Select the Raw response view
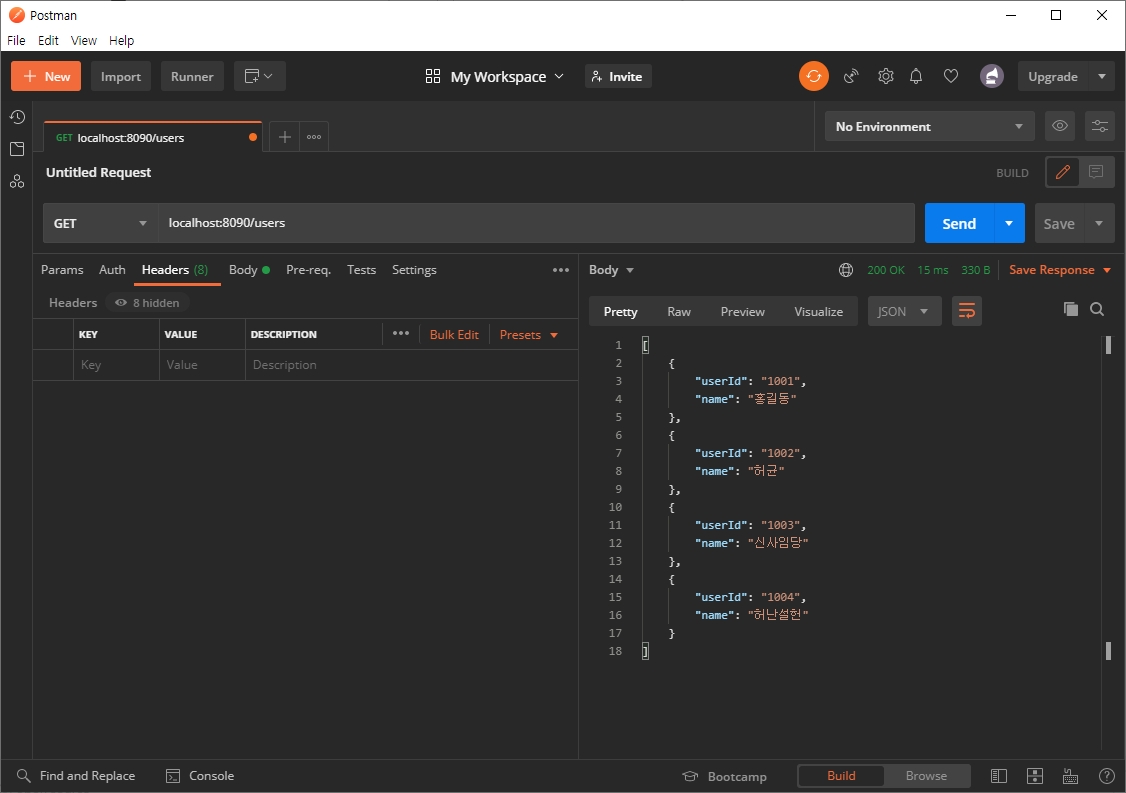 (x=679, y=312)
